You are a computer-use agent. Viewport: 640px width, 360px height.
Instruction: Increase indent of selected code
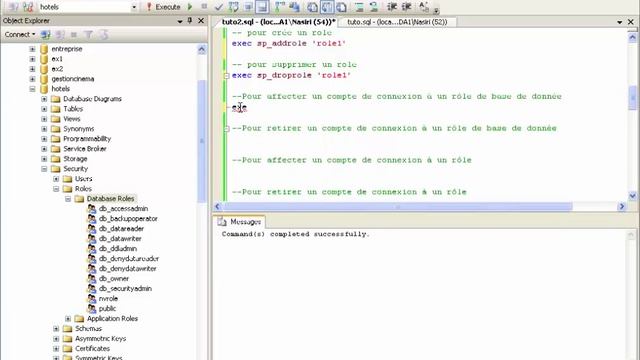[406, 7]
